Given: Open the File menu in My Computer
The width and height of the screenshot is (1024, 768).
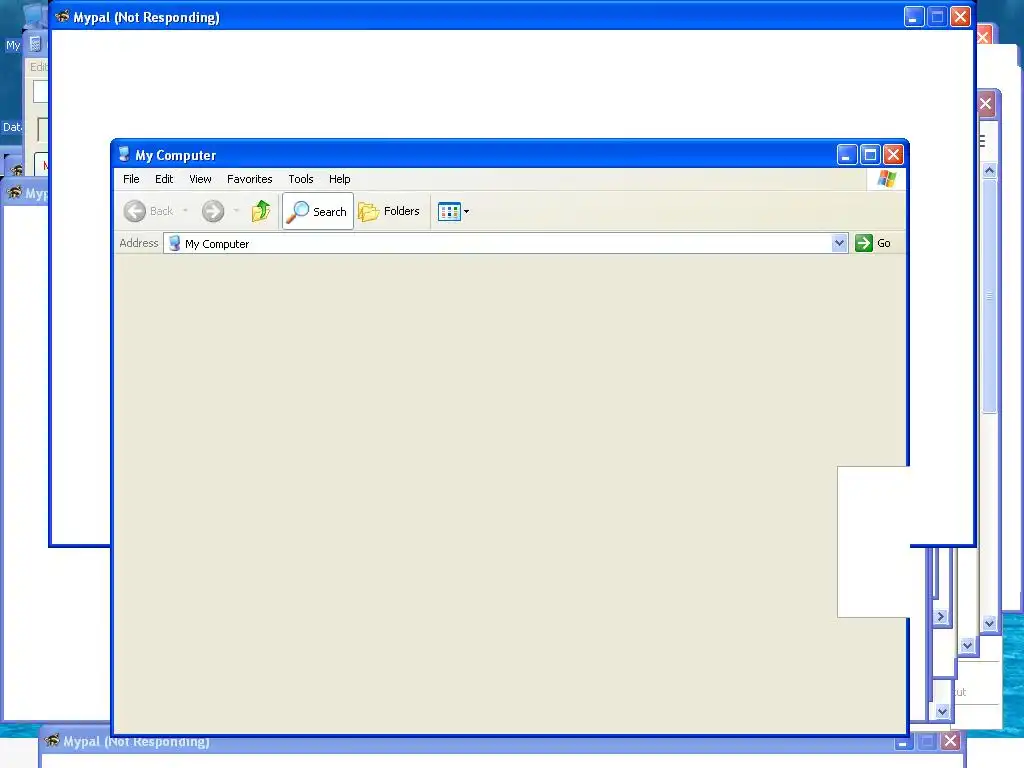Looking at the screenshot, I should (x=131, y=179).
